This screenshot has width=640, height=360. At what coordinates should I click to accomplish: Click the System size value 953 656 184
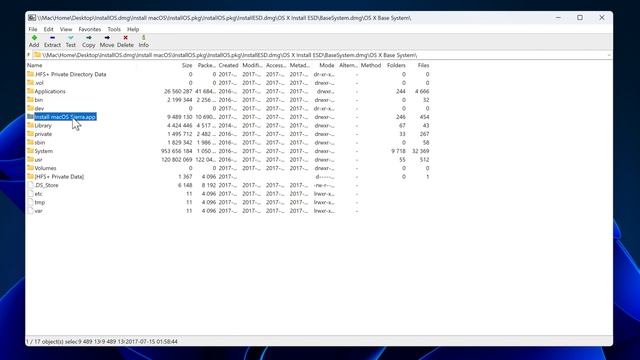(176, 151)
